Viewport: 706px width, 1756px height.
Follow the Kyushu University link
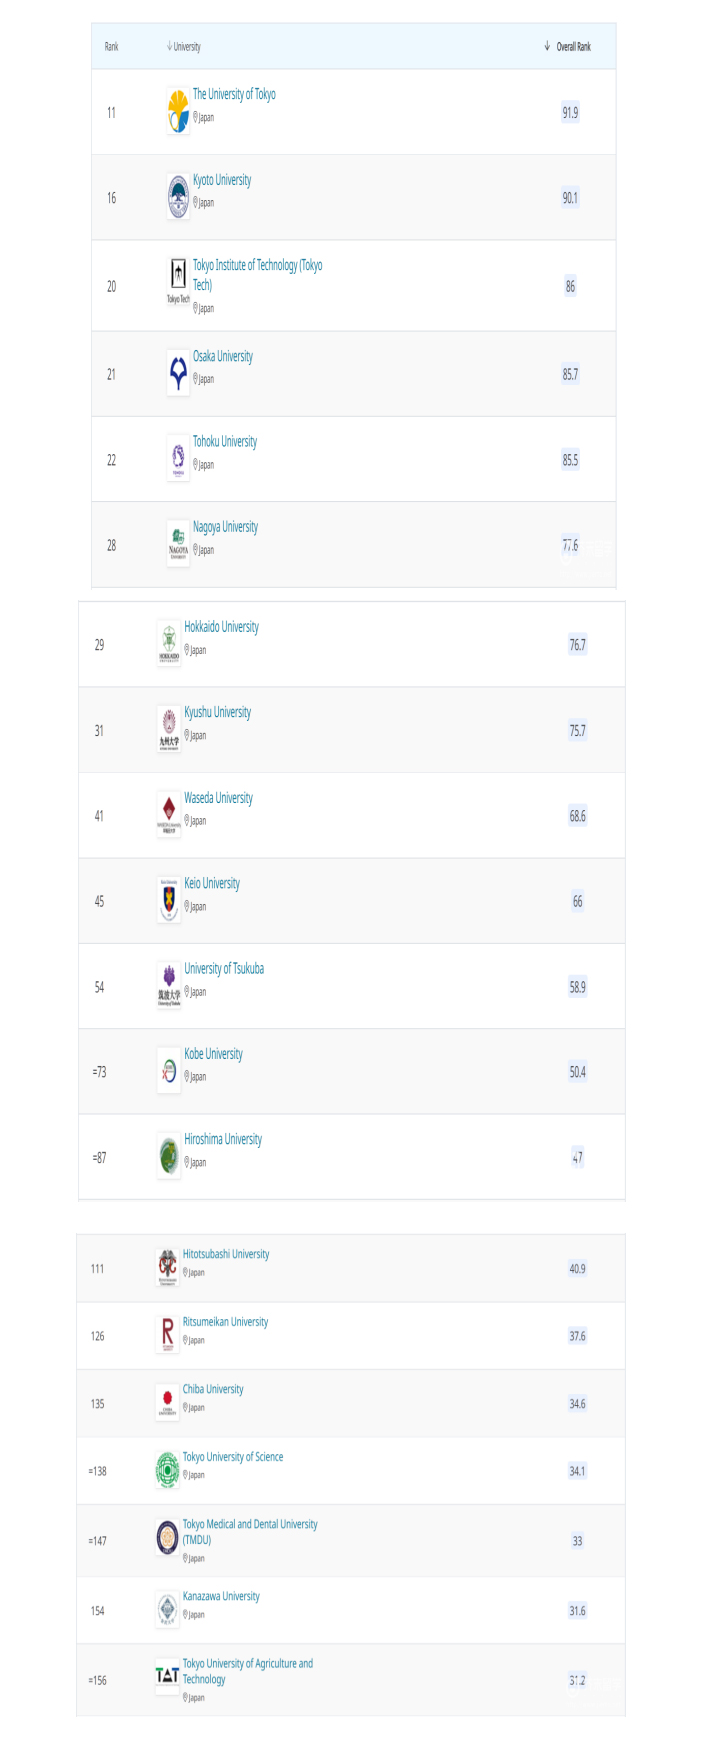(217, 713)
